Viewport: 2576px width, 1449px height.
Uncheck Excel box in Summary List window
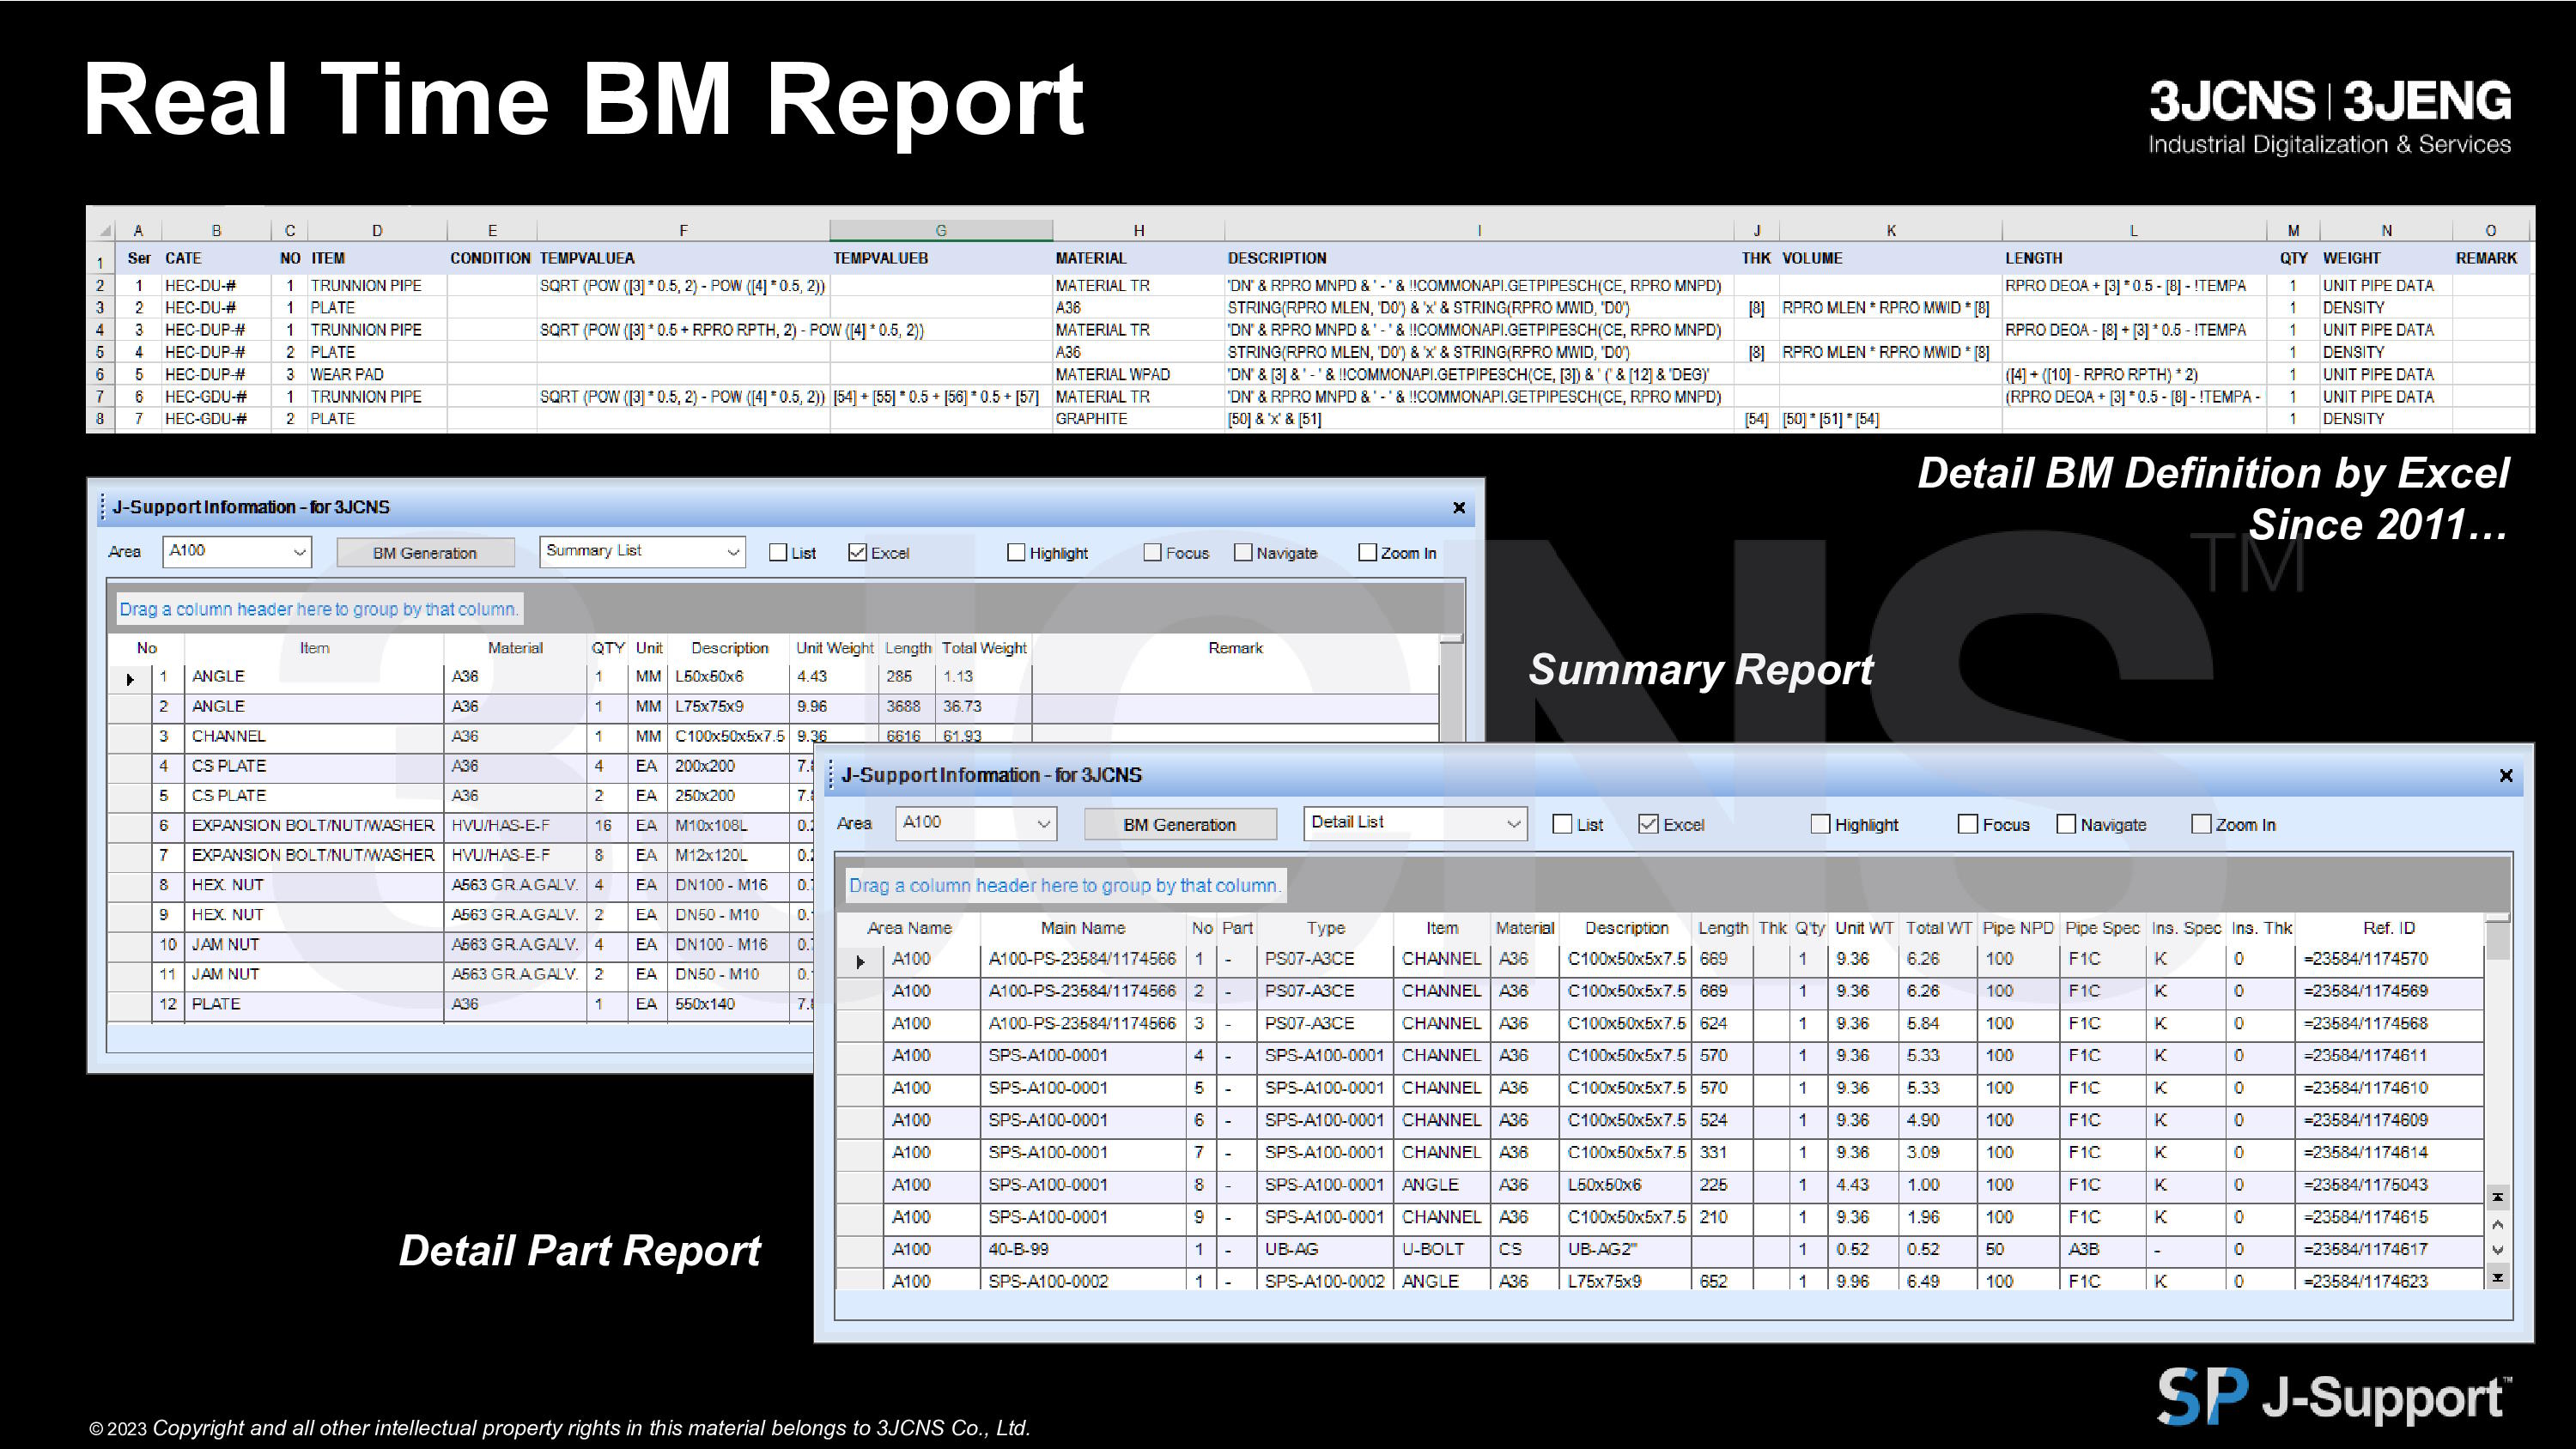coord(857,553)
